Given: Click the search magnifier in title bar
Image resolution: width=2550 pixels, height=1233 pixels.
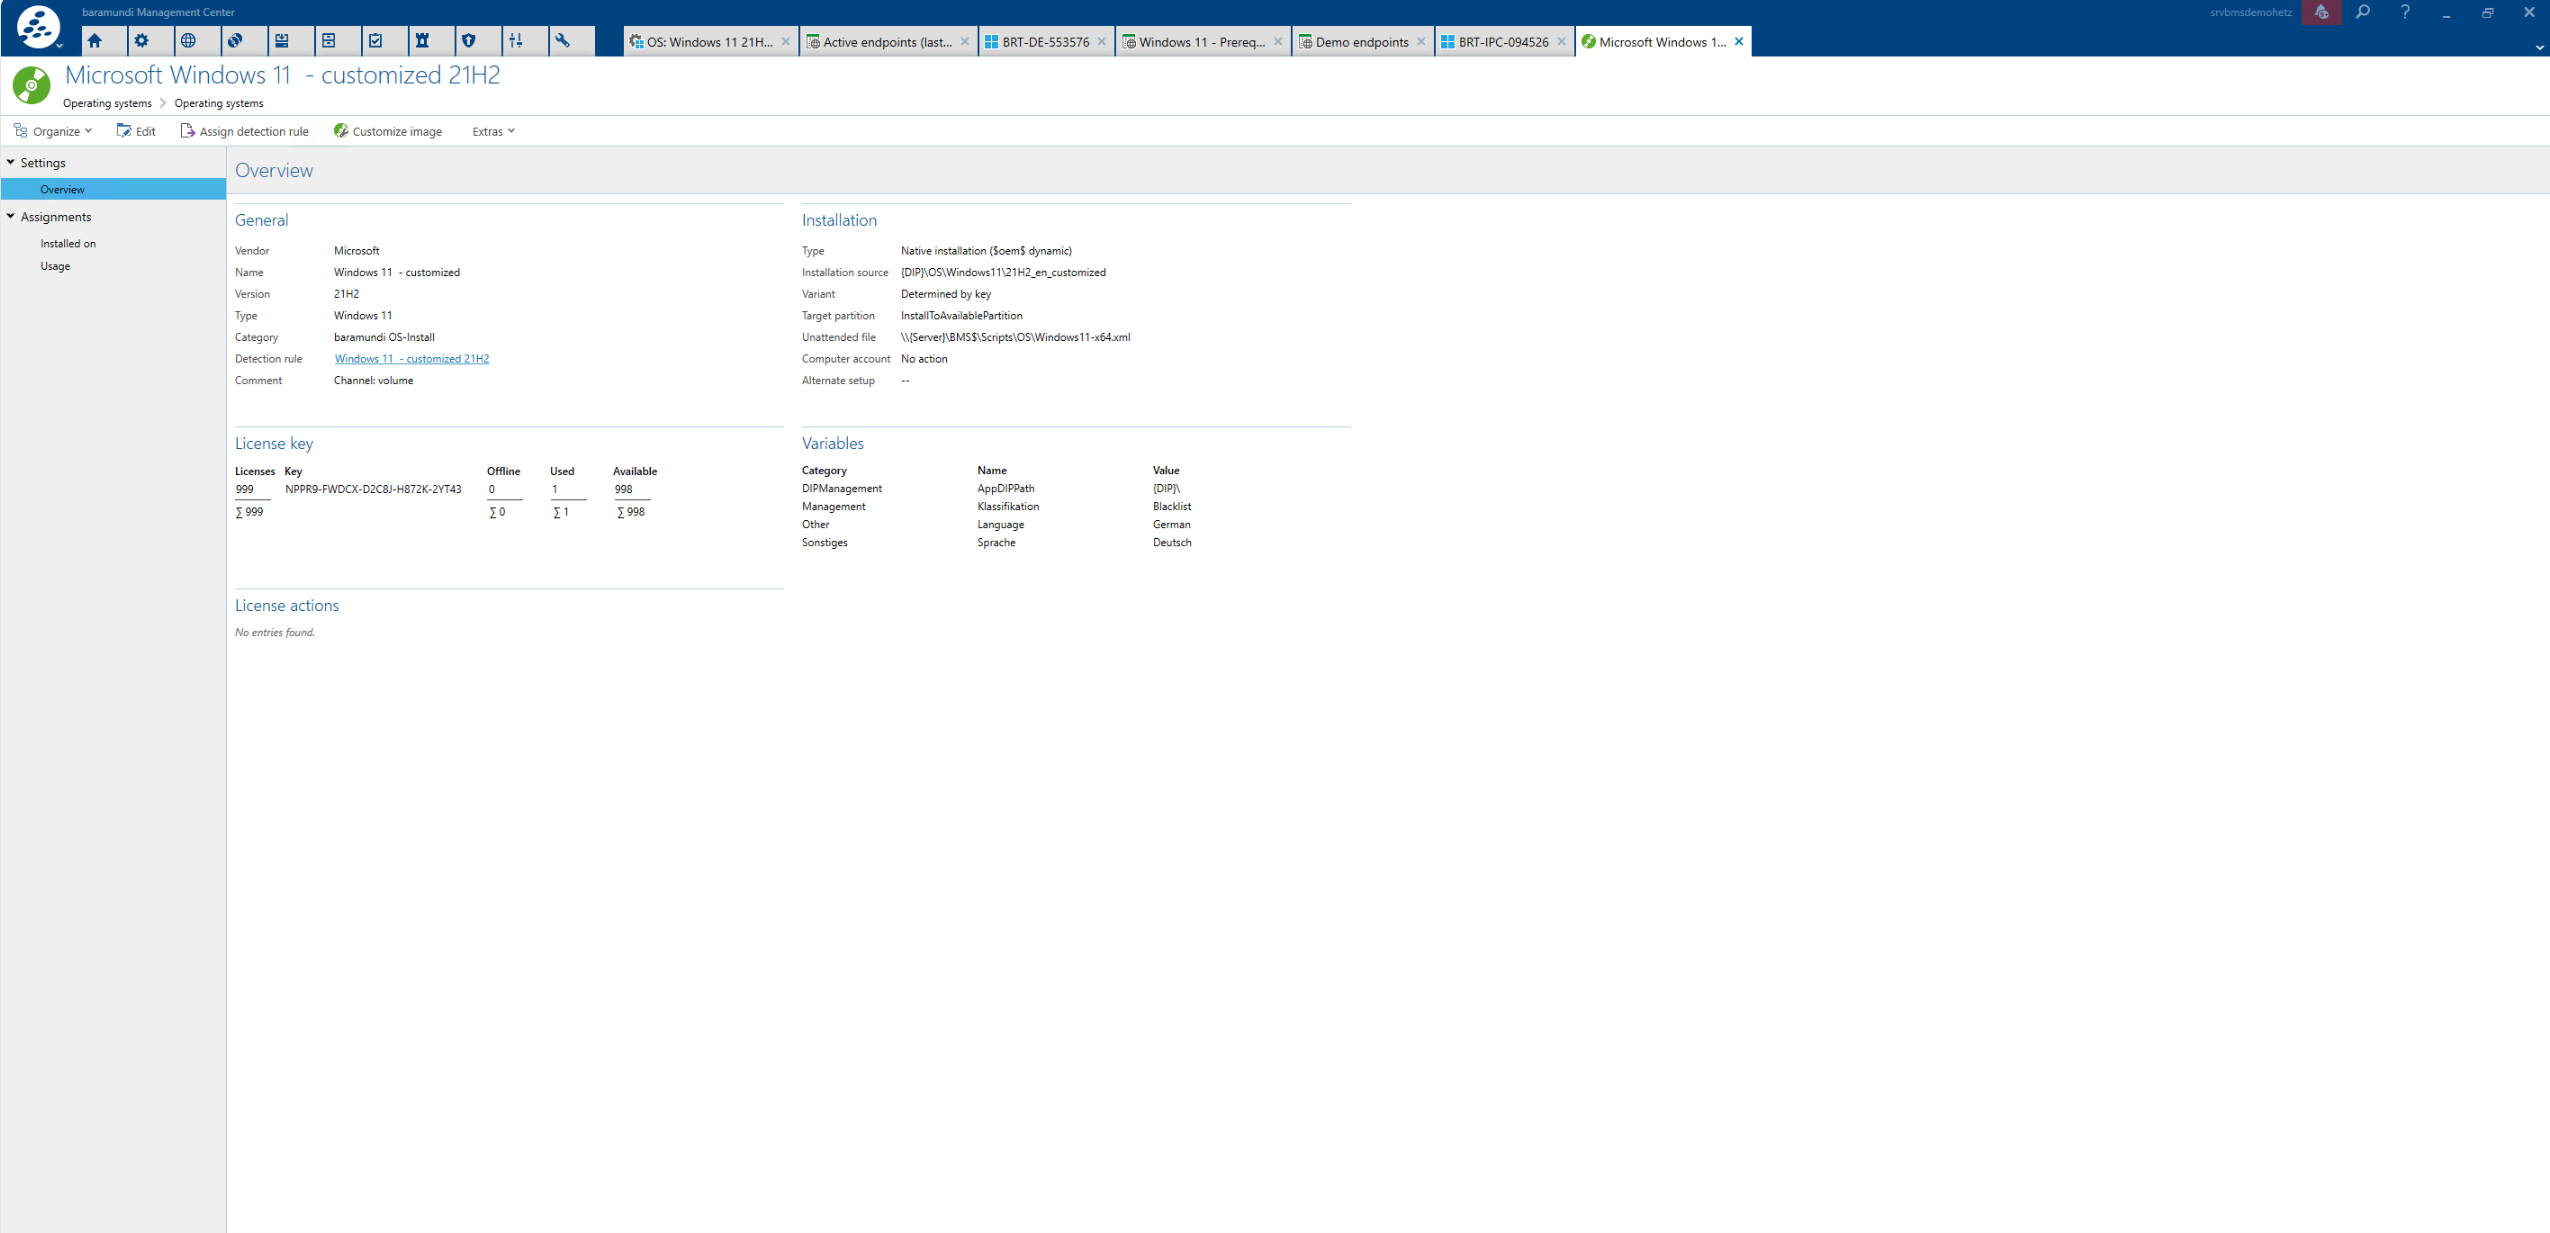Looking at the screenshot, I should click(2362, 12).
